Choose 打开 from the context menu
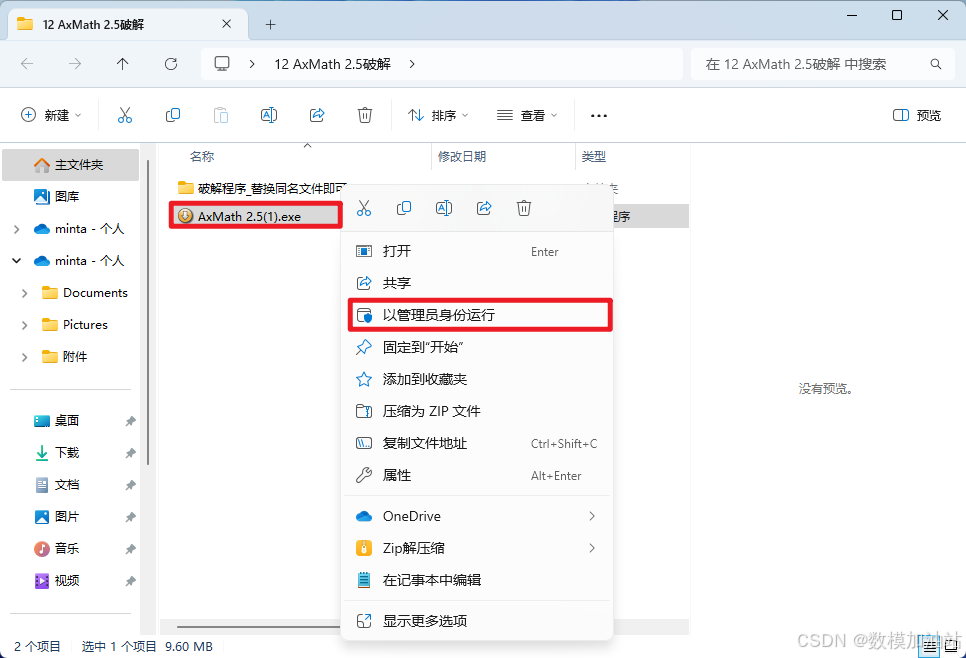The width and height of the screenshot is (966, 658). (477, 251)
